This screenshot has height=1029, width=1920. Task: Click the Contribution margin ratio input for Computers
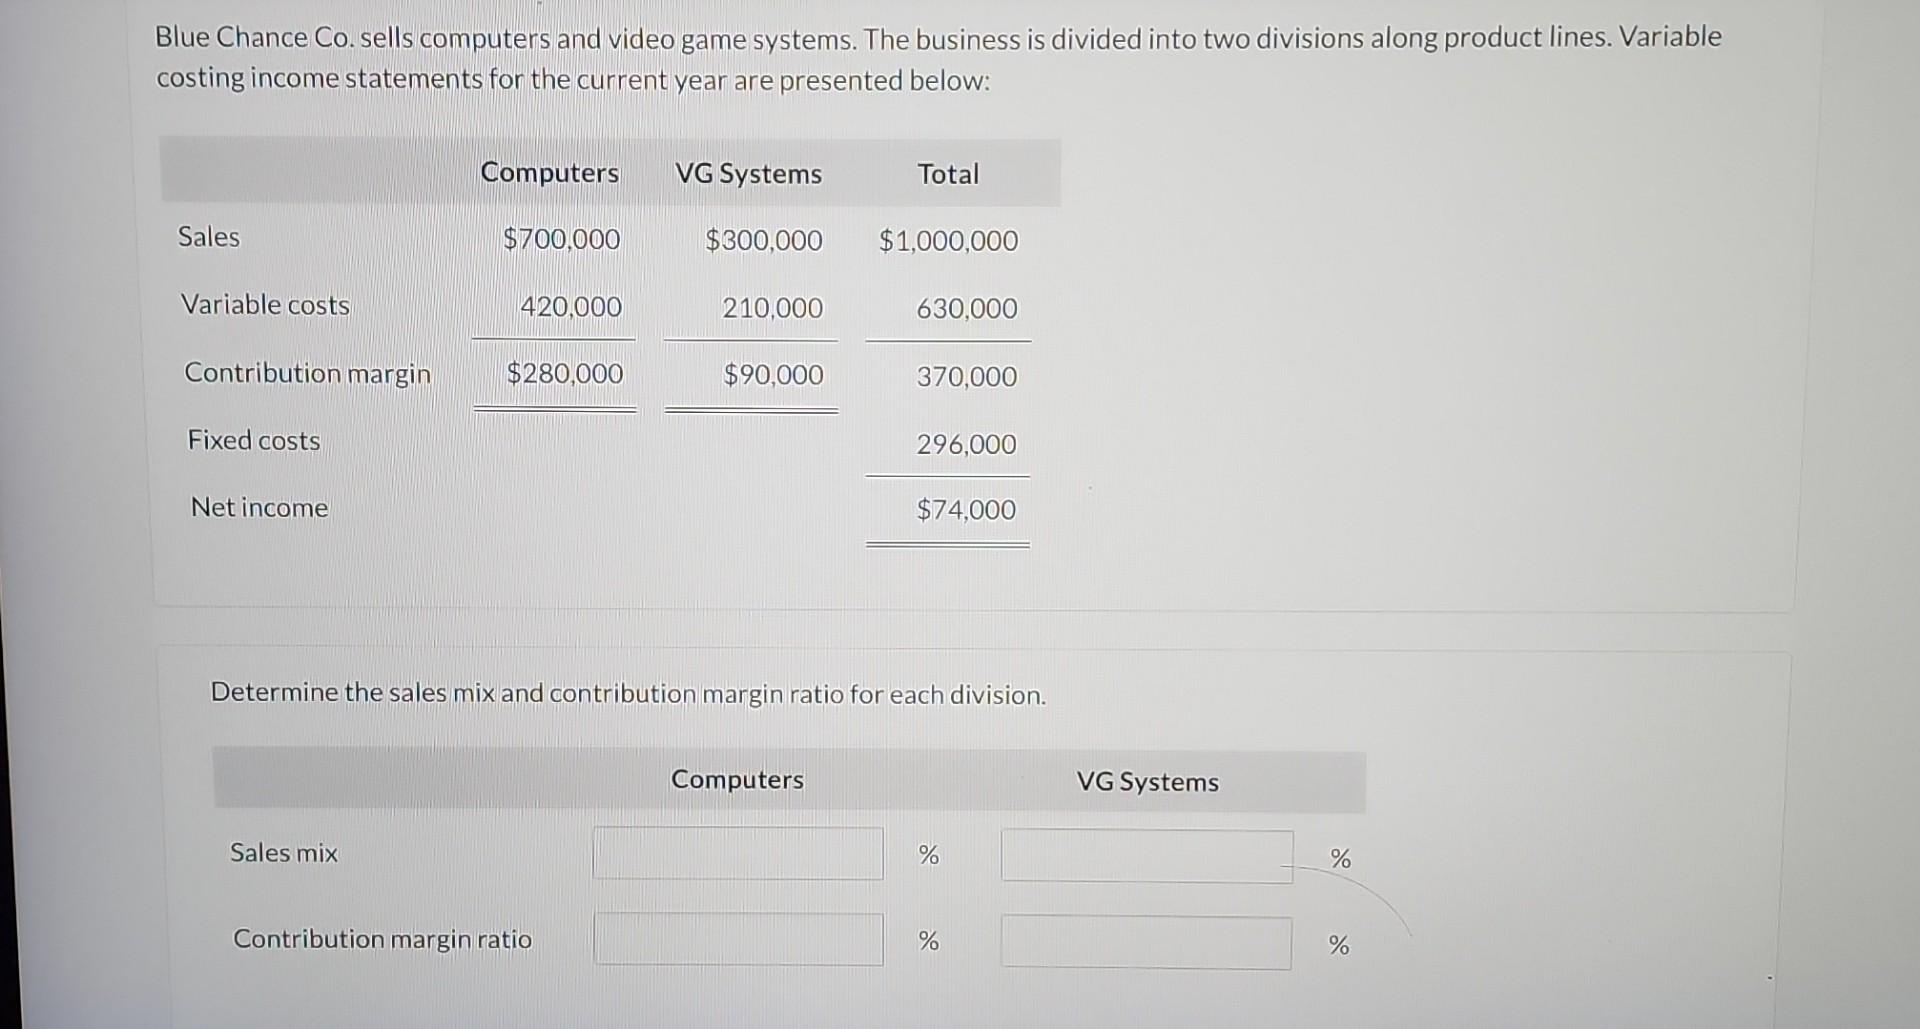coord(737,938)
